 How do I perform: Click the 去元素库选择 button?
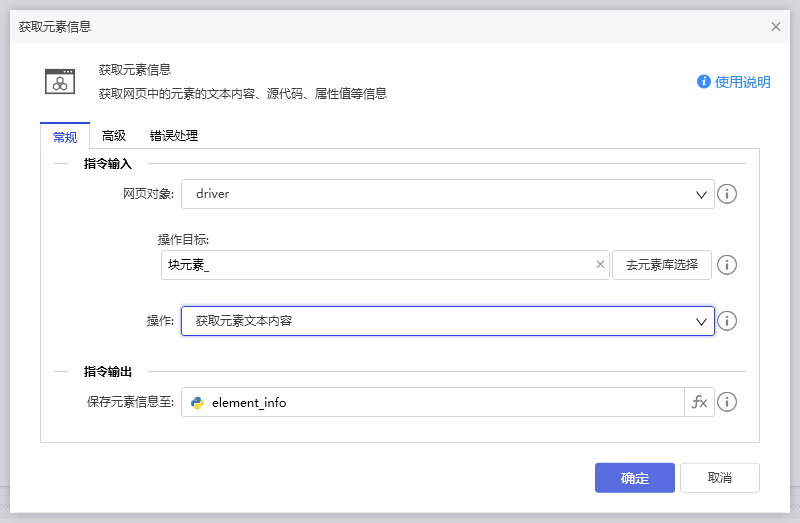point(661,265)
